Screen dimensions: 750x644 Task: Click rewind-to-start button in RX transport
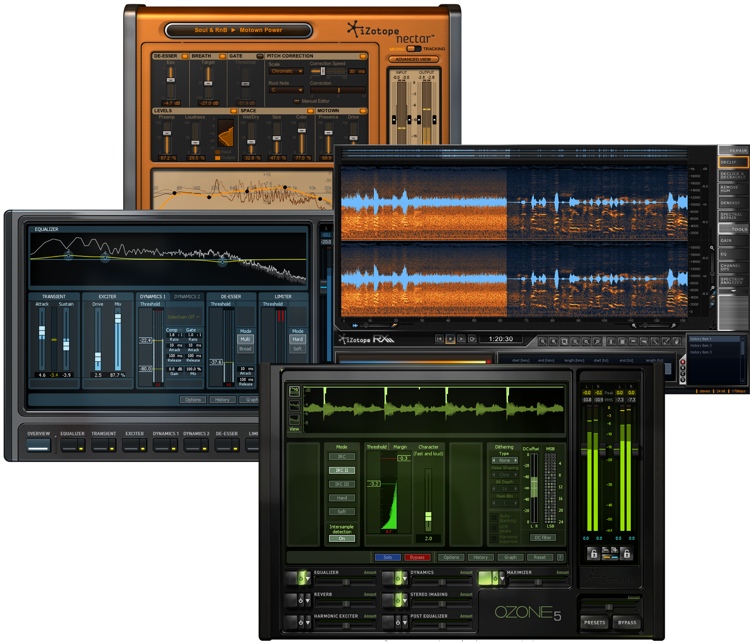(x=439, y=339)
